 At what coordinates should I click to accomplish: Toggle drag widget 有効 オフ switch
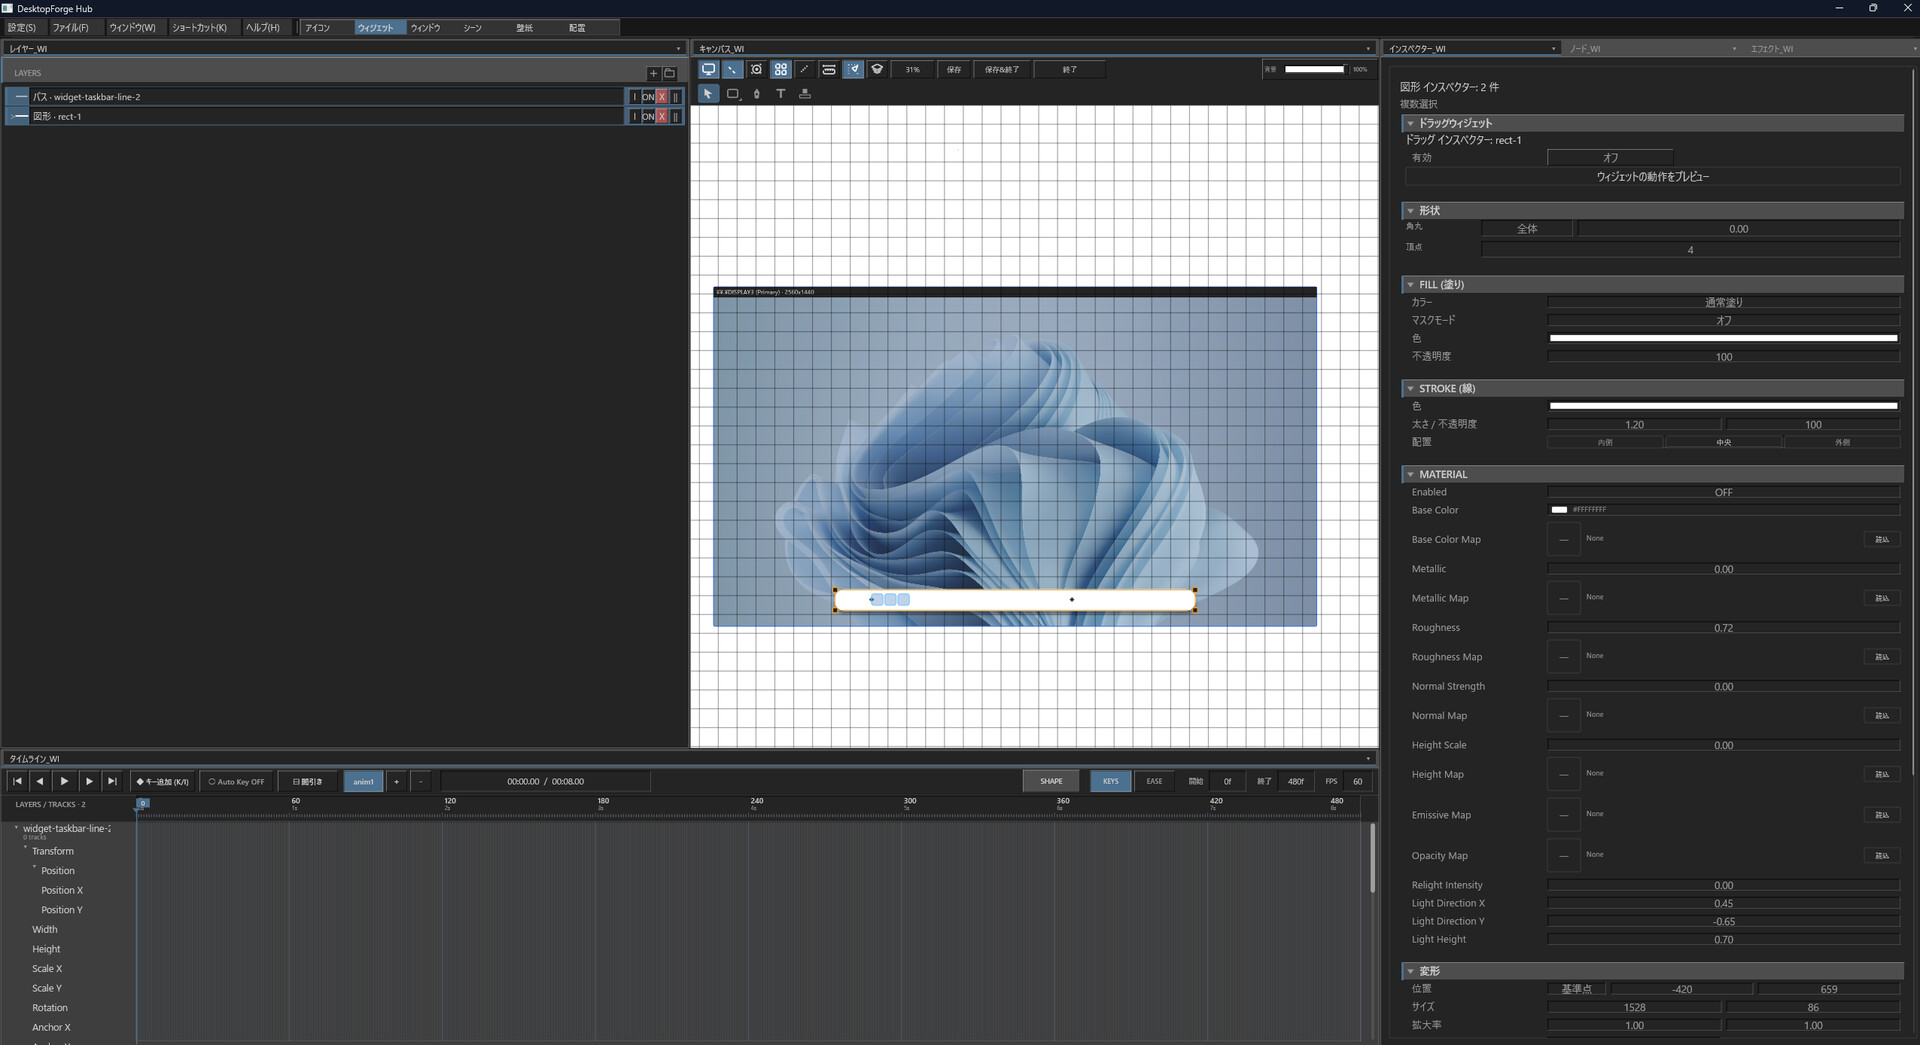pos(1610,157)
